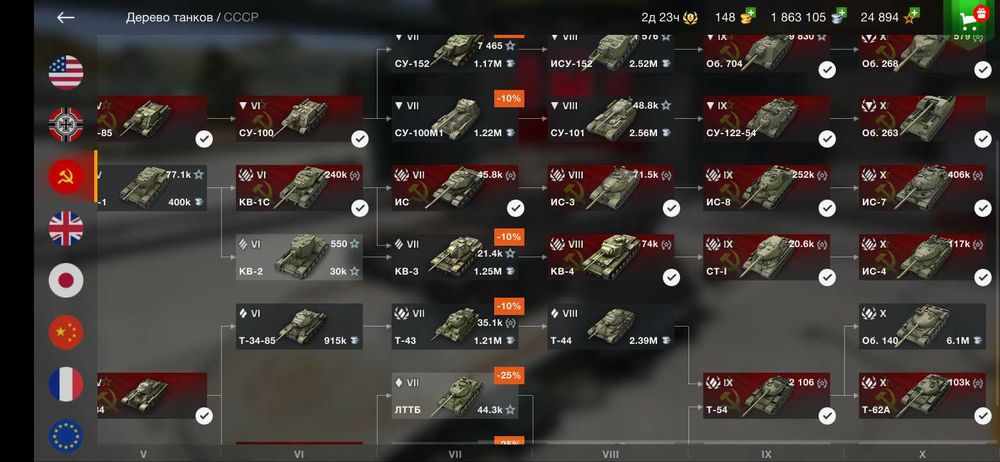Click the checkmark on the ИС-3 card
This screenshot has height=462, width=1000.
[x=671, y=208]
